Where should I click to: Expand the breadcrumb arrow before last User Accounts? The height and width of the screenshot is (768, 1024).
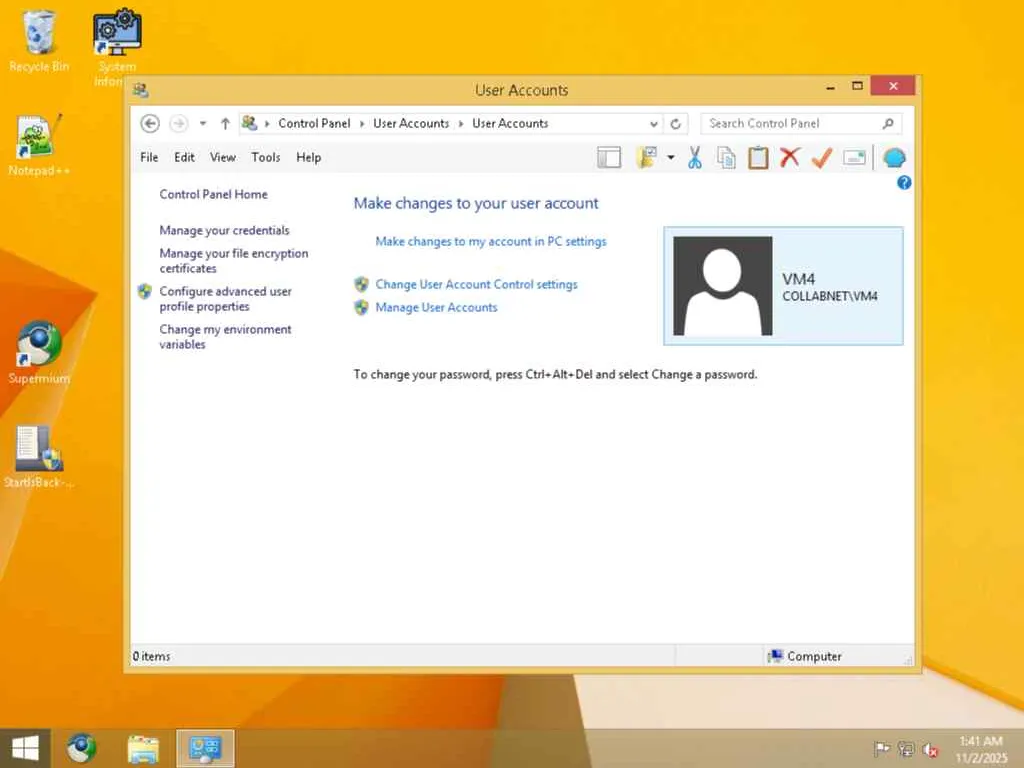(x=461, y=123)
